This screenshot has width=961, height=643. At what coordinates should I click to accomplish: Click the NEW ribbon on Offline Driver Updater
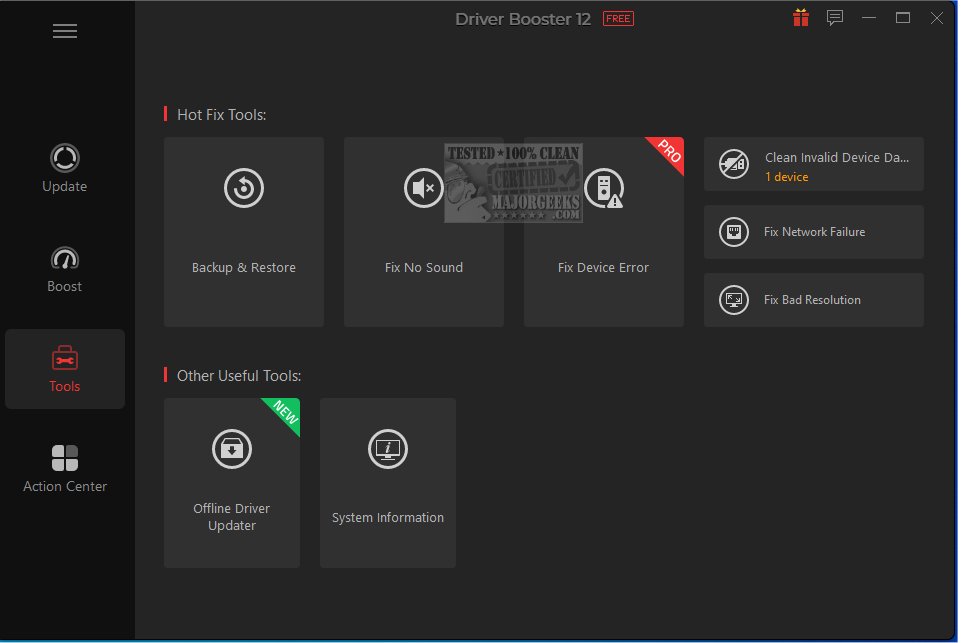pyautogui.click(x=284, y=413)
